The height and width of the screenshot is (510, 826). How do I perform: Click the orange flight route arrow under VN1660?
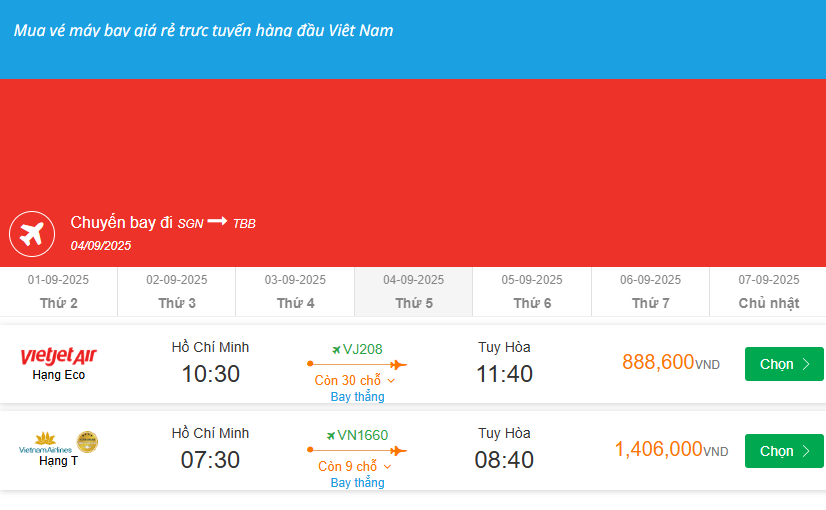[x=357, y=451]
